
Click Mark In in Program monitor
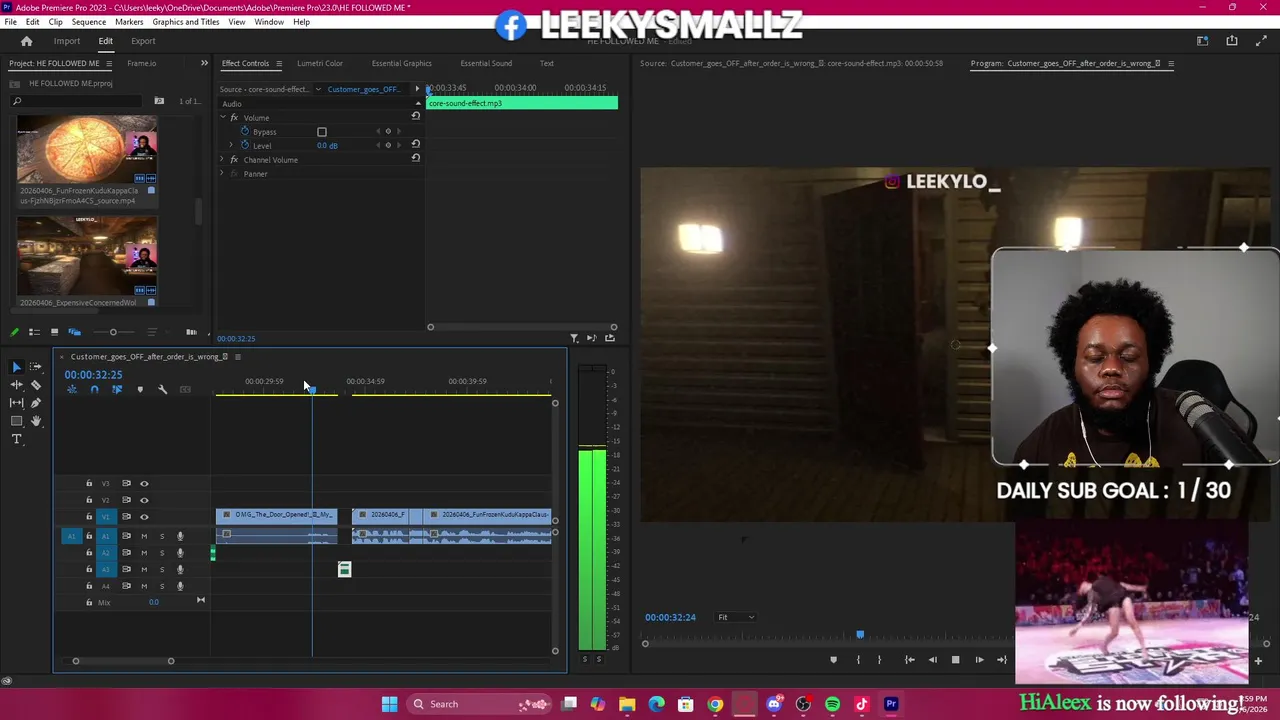click(858, 660)
